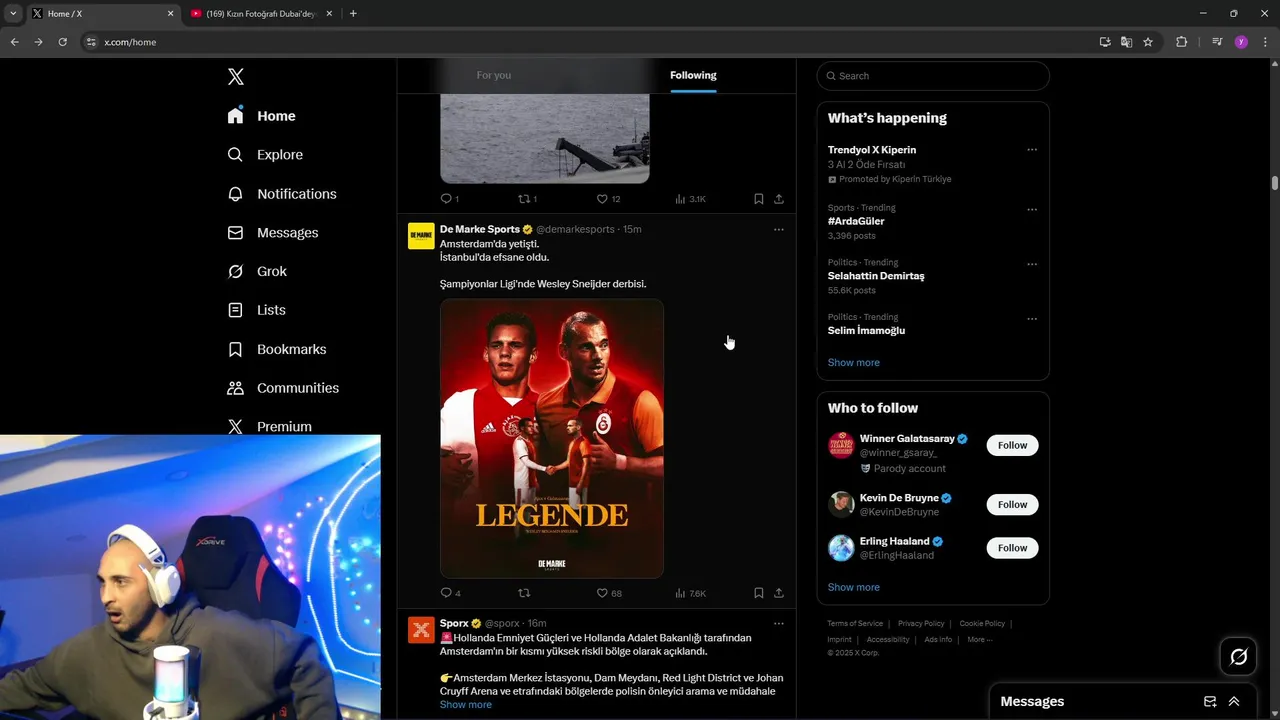Repost the De Marke Sports post

(x=524, y=593)
